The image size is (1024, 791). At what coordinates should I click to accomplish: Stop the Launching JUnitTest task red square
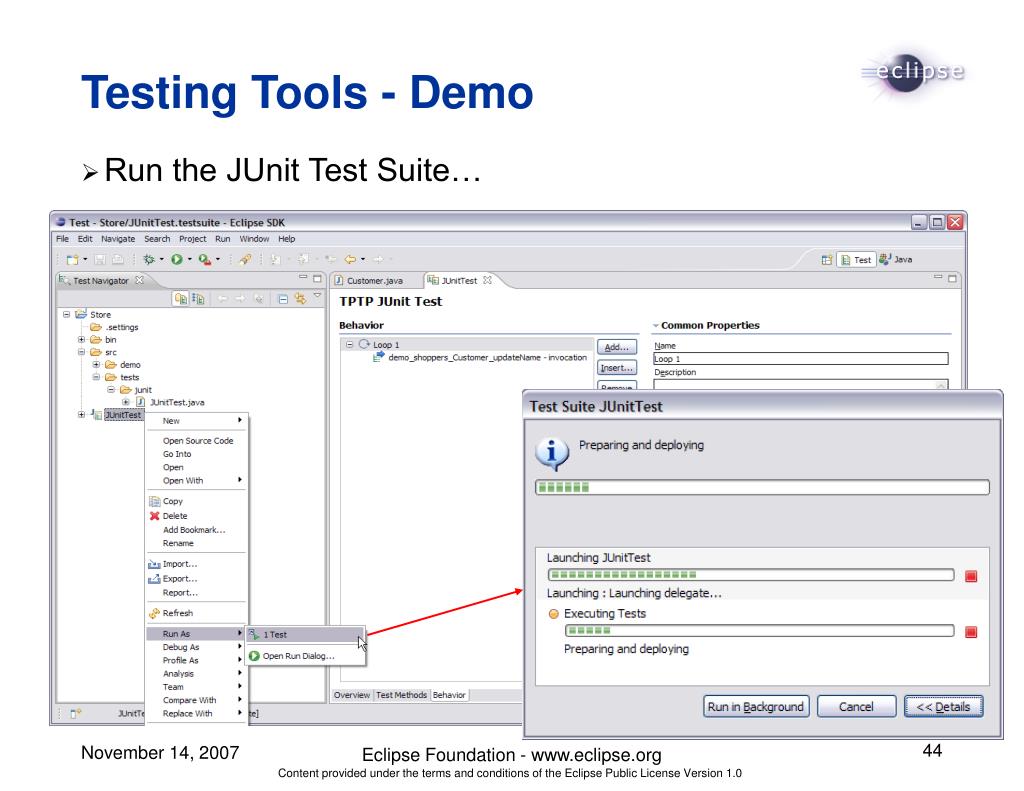tap(971, 576)
